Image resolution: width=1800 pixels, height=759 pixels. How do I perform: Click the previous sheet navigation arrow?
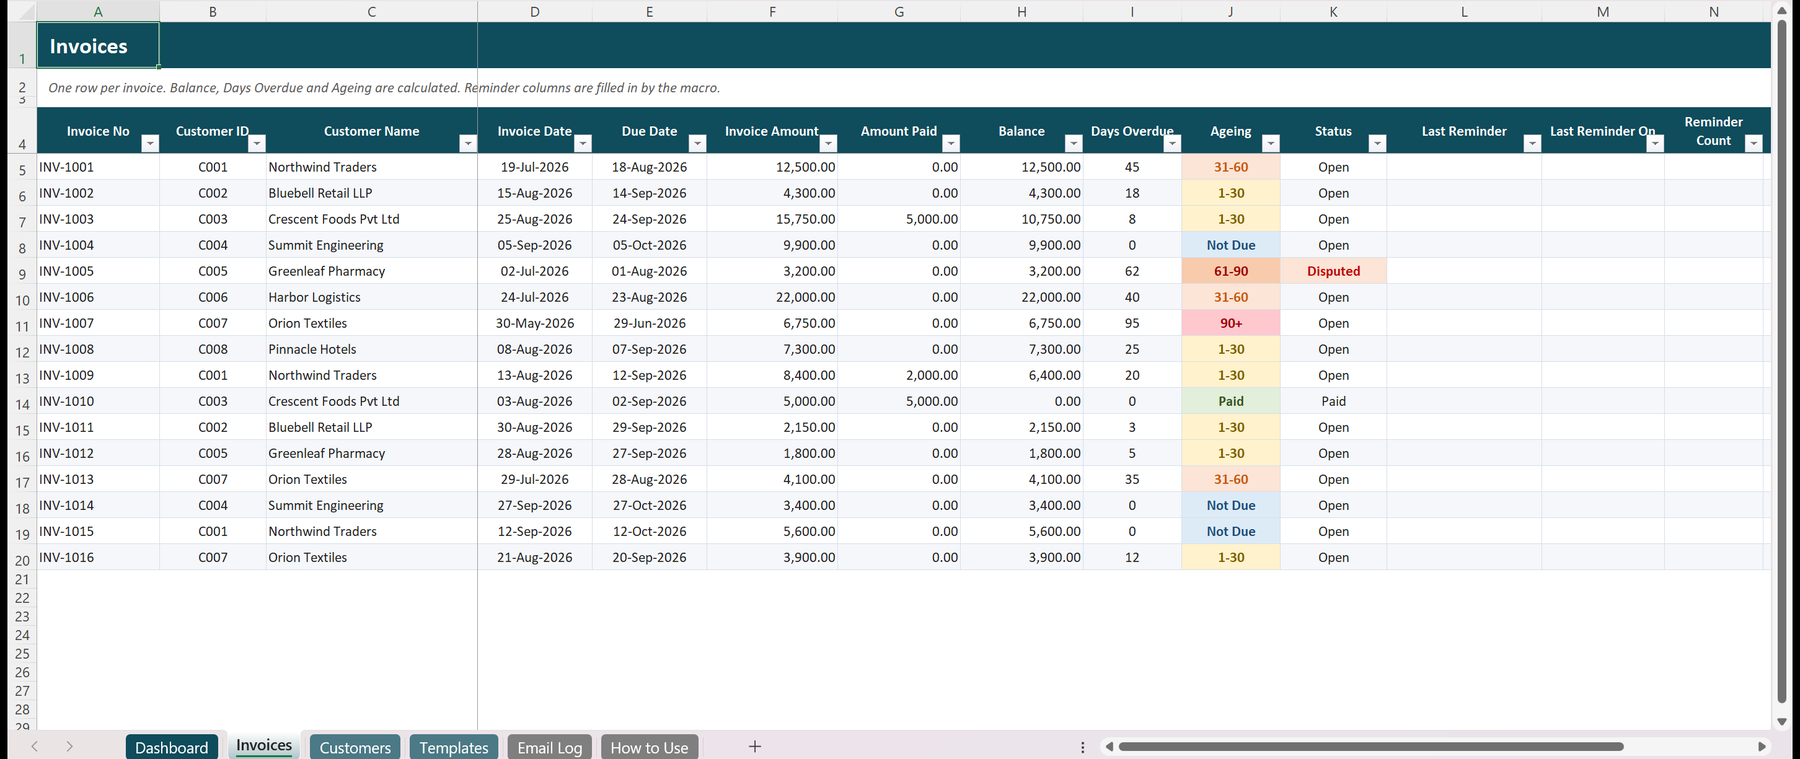coord(34,746)
